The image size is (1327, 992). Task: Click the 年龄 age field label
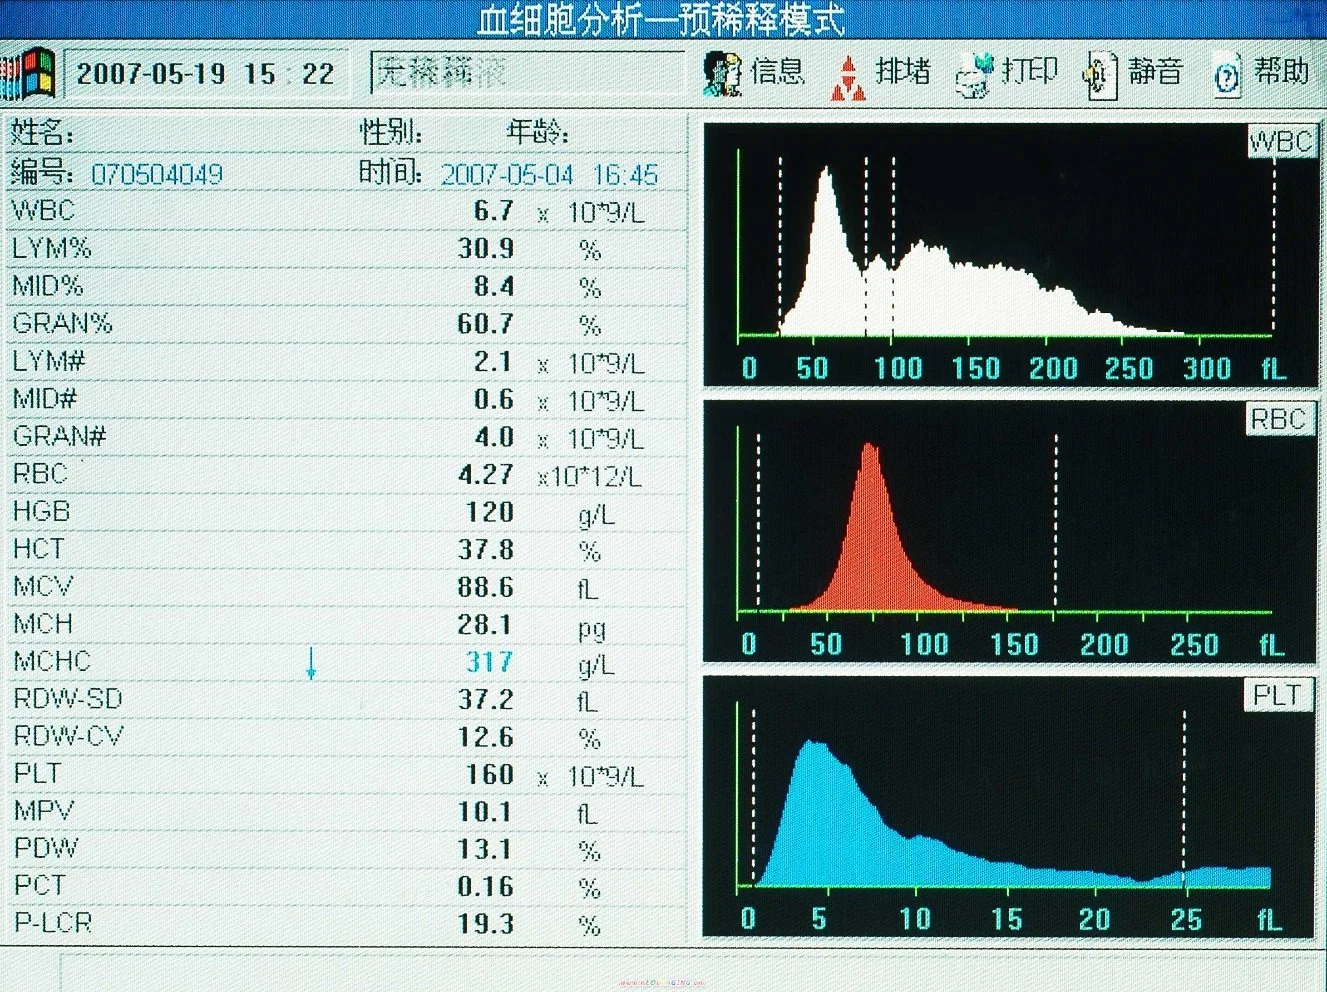[538, 132]
